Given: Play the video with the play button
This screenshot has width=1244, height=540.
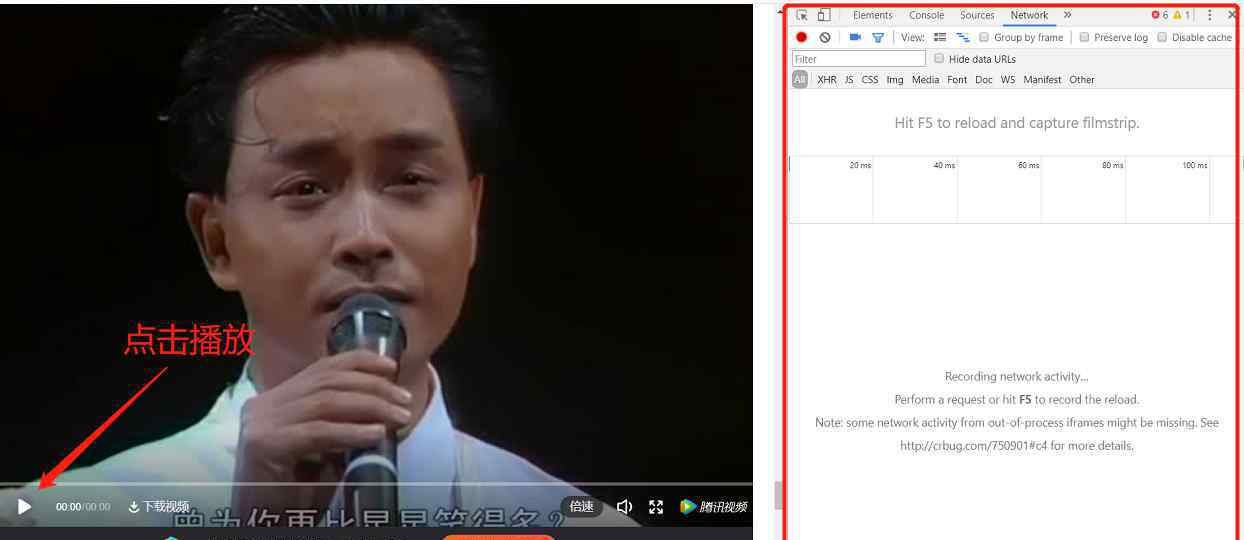Looking at the screenshot, I should [x=25, y=507].
